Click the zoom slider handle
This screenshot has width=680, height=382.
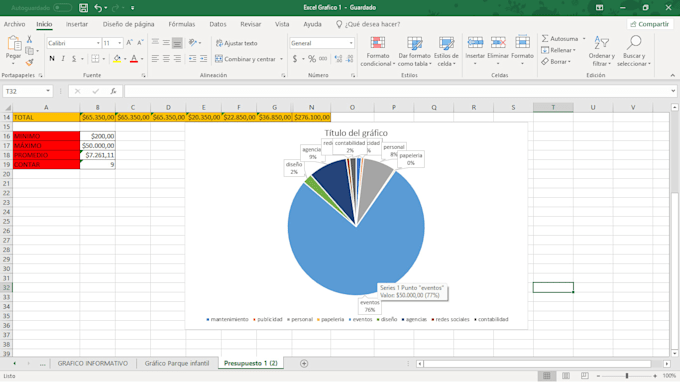(627, 375)
